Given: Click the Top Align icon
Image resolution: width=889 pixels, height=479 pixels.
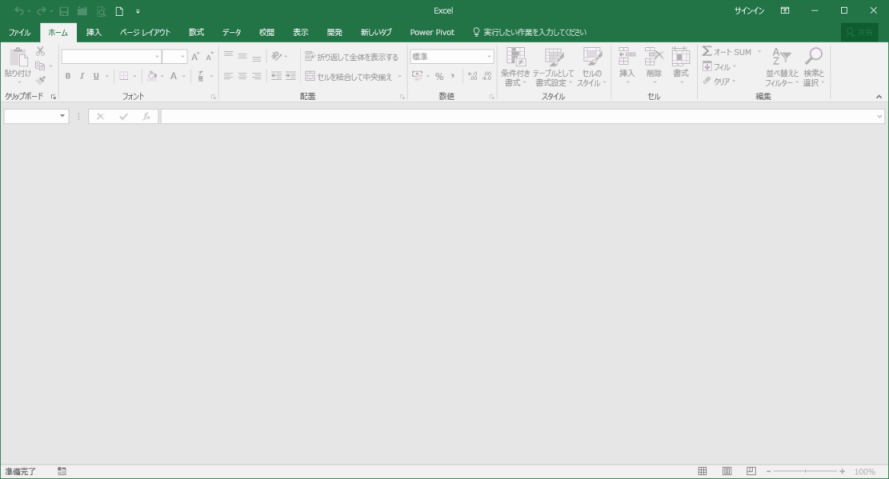Looking at the screenshot, I should [x=228, y=56].
